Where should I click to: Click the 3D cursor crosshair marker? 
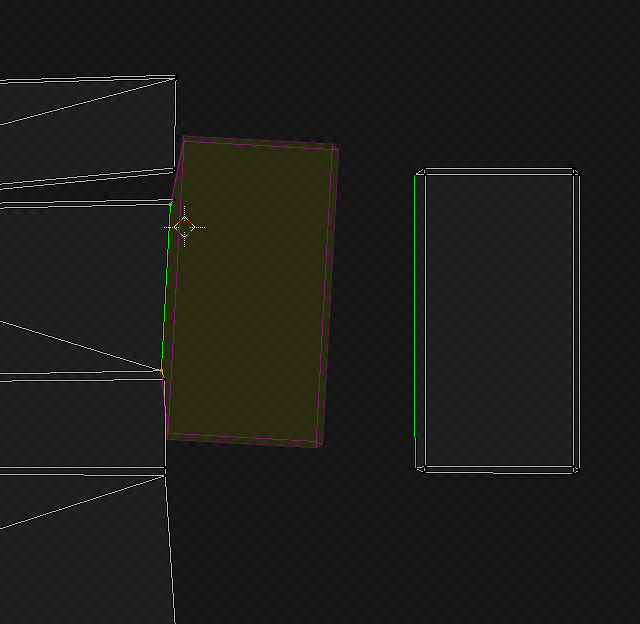coord(184,227)
